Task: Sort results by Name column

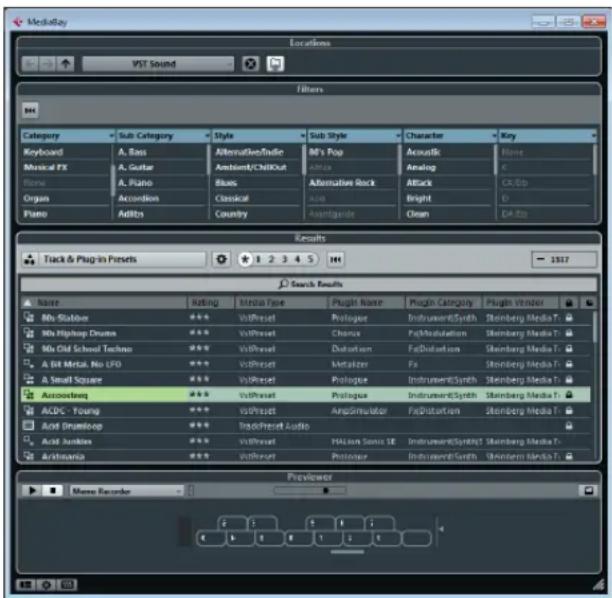Action: (104, 303)
